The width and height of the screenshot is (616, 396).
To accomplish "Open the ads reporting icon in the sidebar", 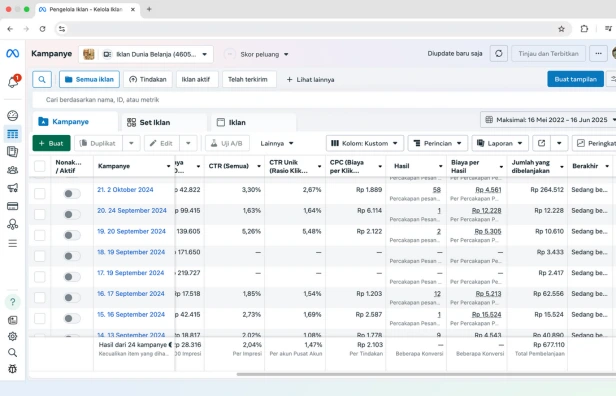I will pyautogui.click(x=13, y=152).
